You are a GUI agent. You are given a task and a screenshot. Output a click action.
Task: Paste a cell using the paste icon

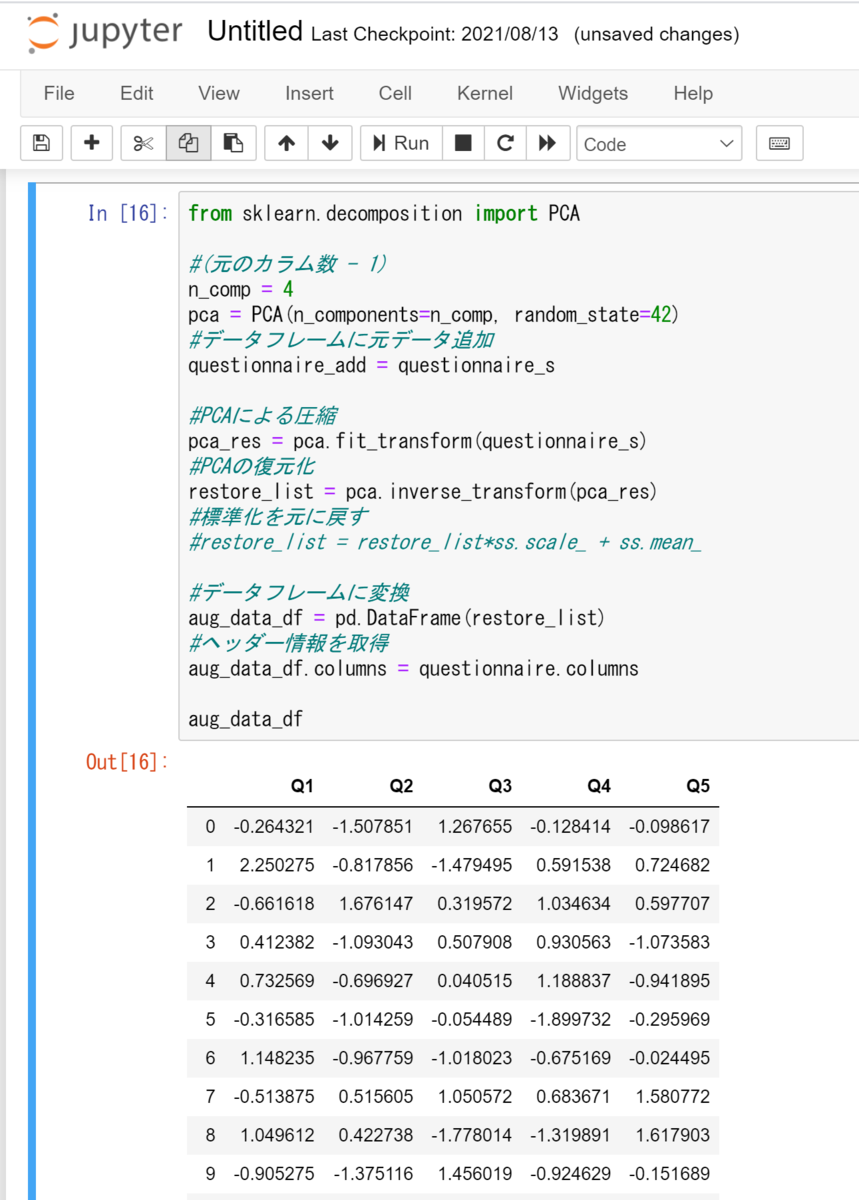(231, 142)
